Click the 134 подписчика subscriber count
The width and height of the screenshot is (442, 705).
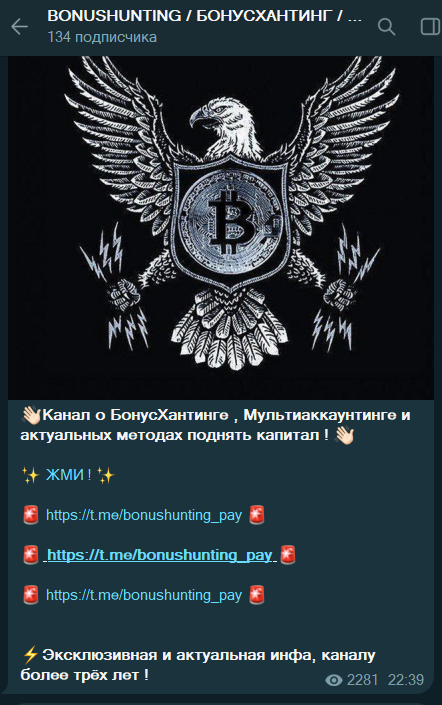(102, 37)
